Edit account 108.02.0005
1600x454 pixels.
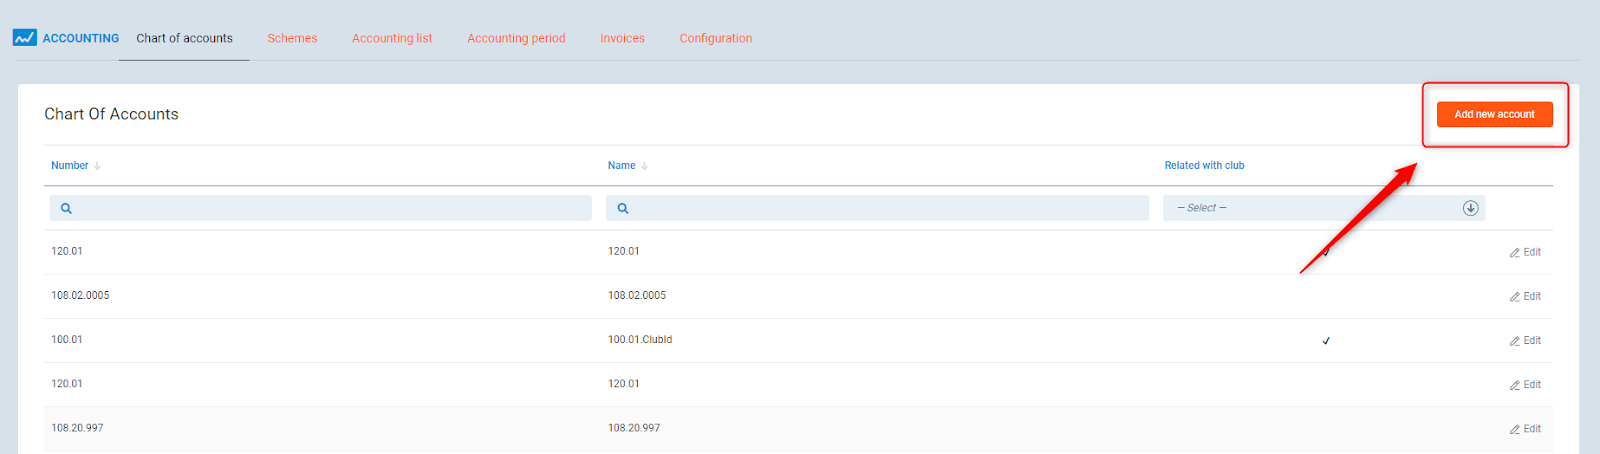[x=1525, y=296]
